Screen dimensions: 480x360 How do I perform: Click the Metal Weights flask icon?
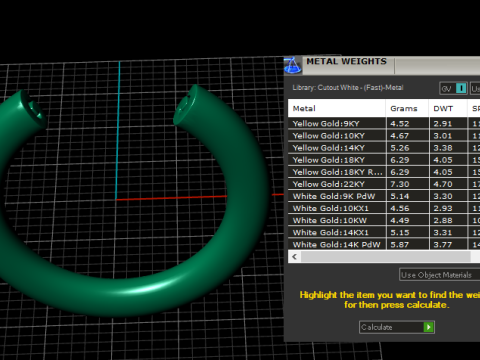[x=292, y=65]
